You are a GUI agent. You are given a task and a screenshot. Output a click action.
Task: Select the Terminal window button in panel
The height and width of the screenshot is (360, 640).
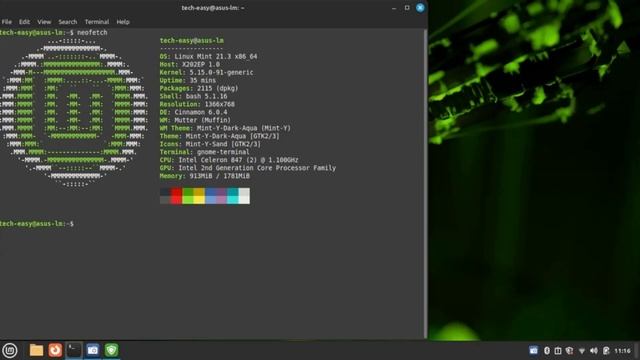pos(74,350)
